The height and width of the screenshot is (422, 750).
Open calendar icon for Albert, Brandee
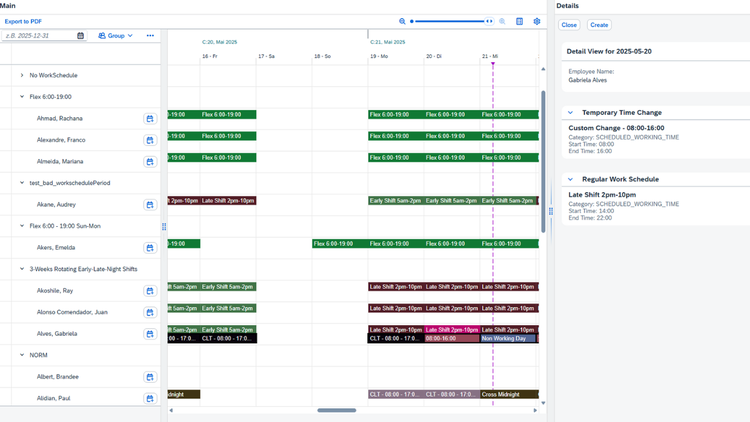(150, 377)
